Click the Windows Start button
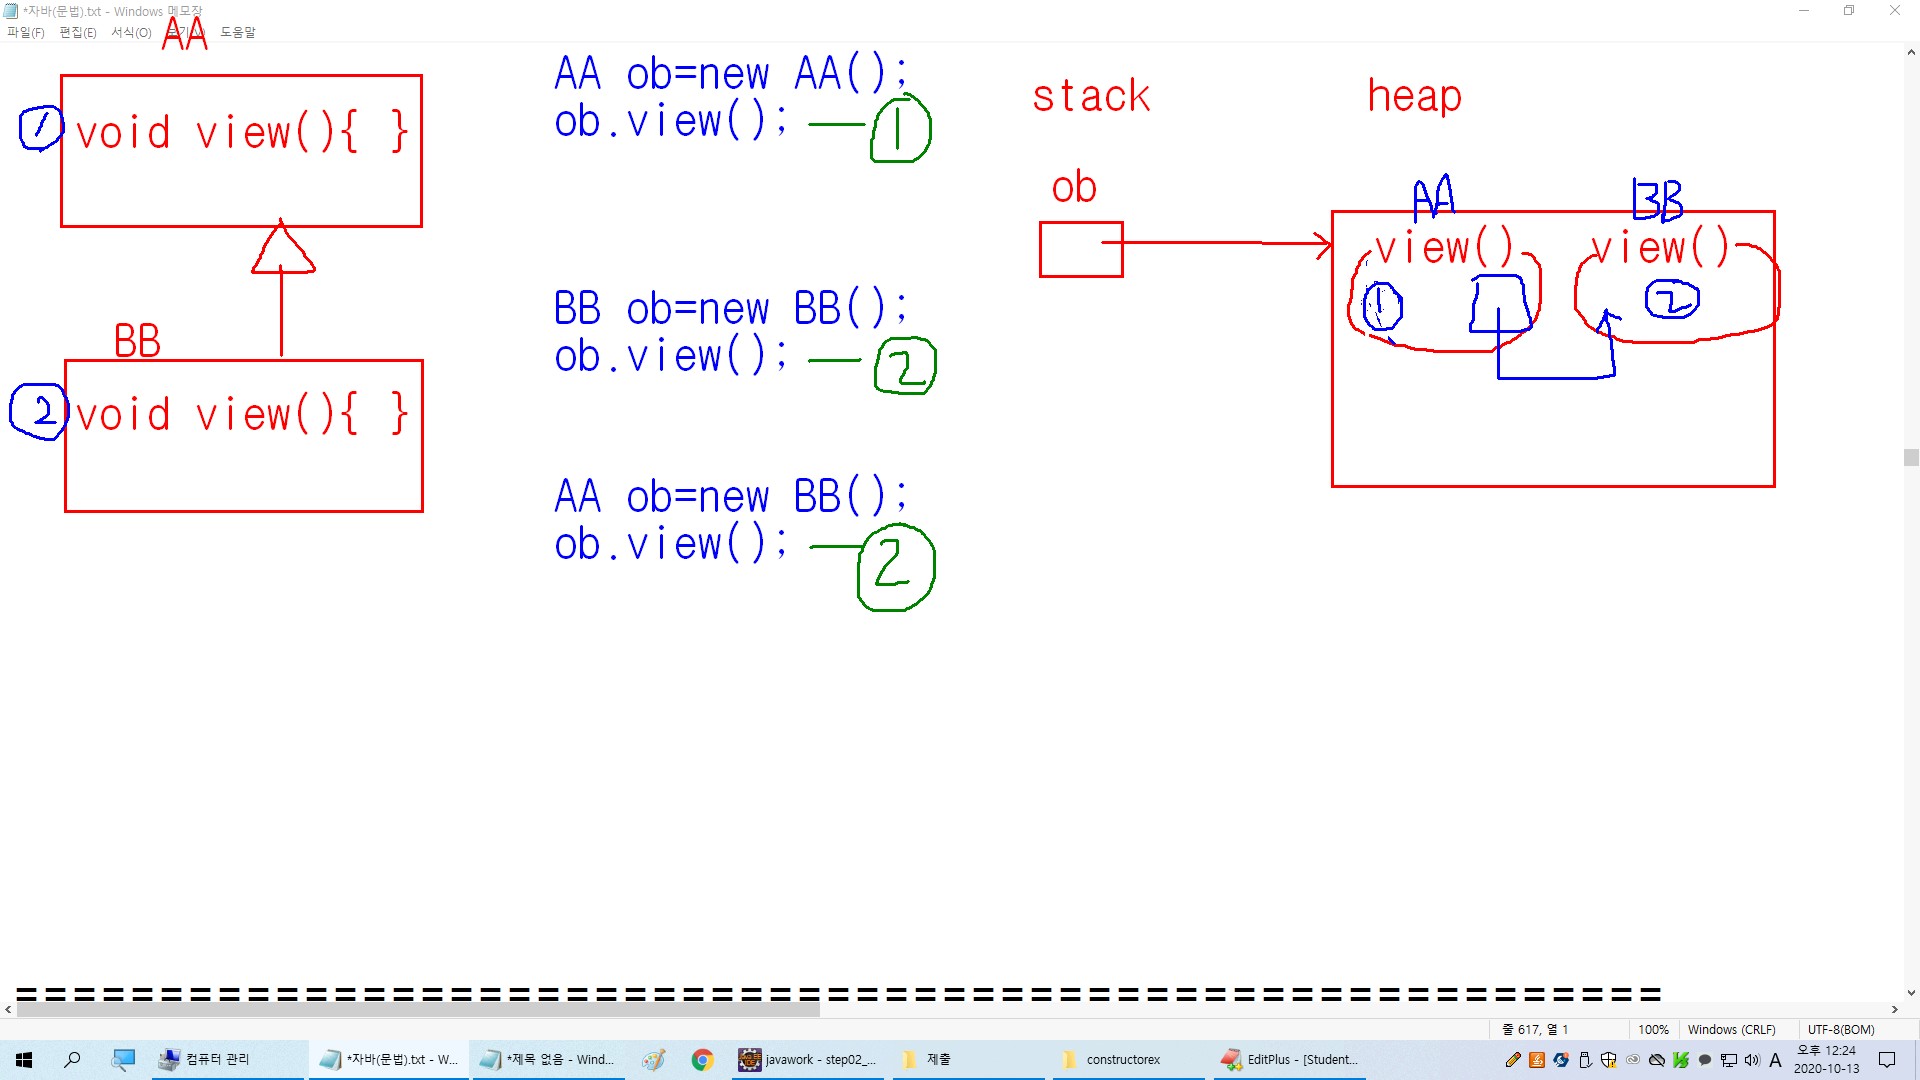The height and width of the screenshot is (1080, 1920). [24, 1060]
